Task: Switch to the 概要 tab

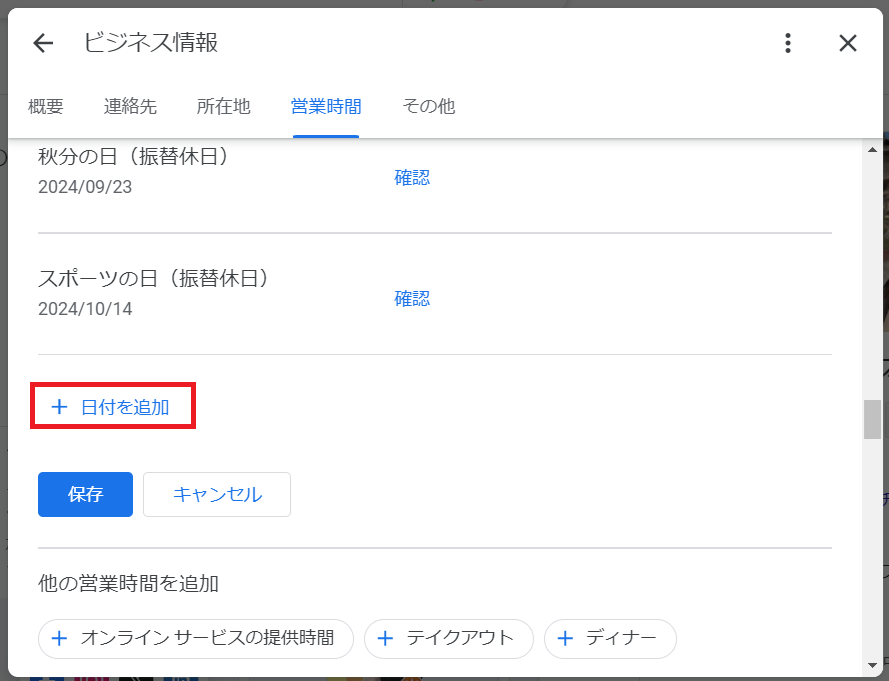Action: [46, 106]
